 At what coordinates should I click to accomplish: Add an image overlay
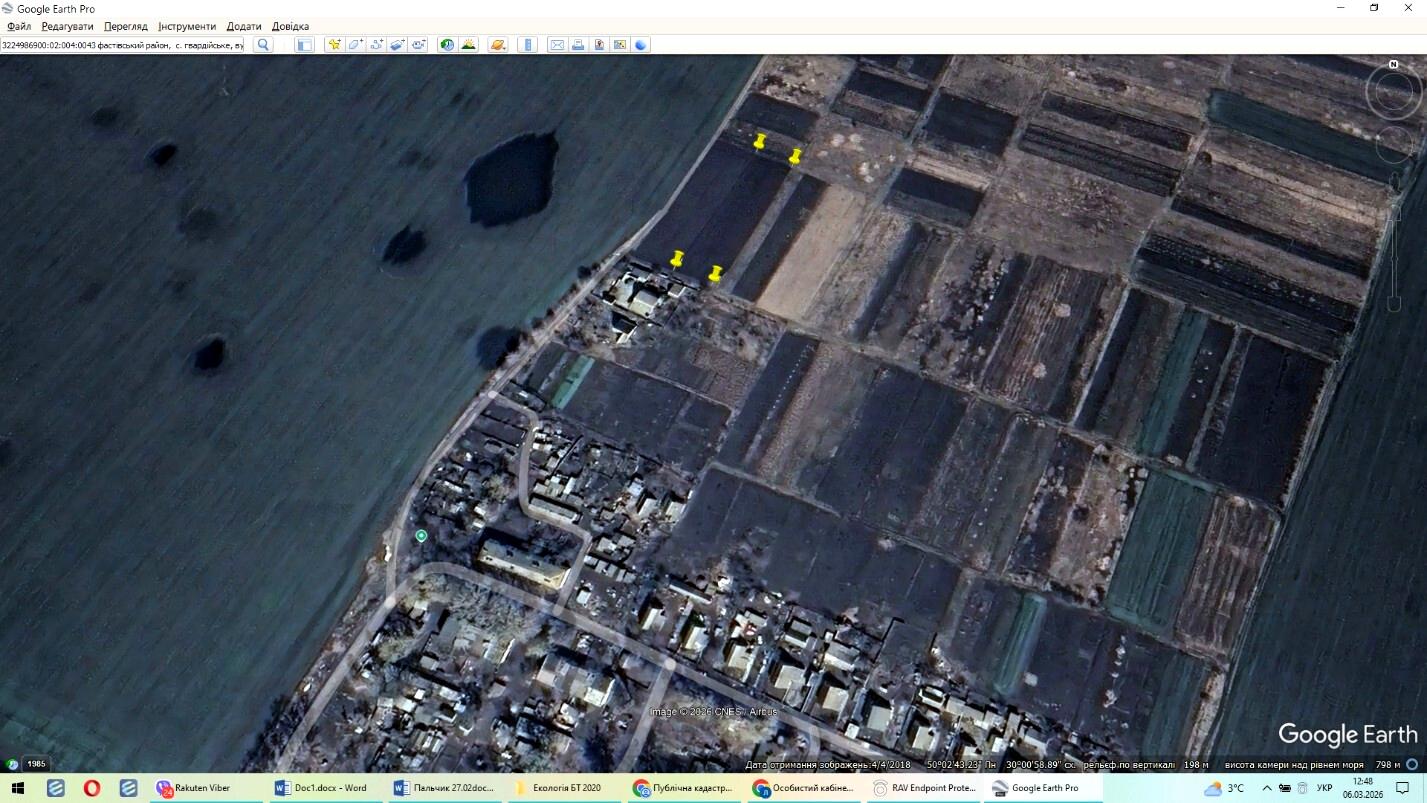click(x=397, y=45)
